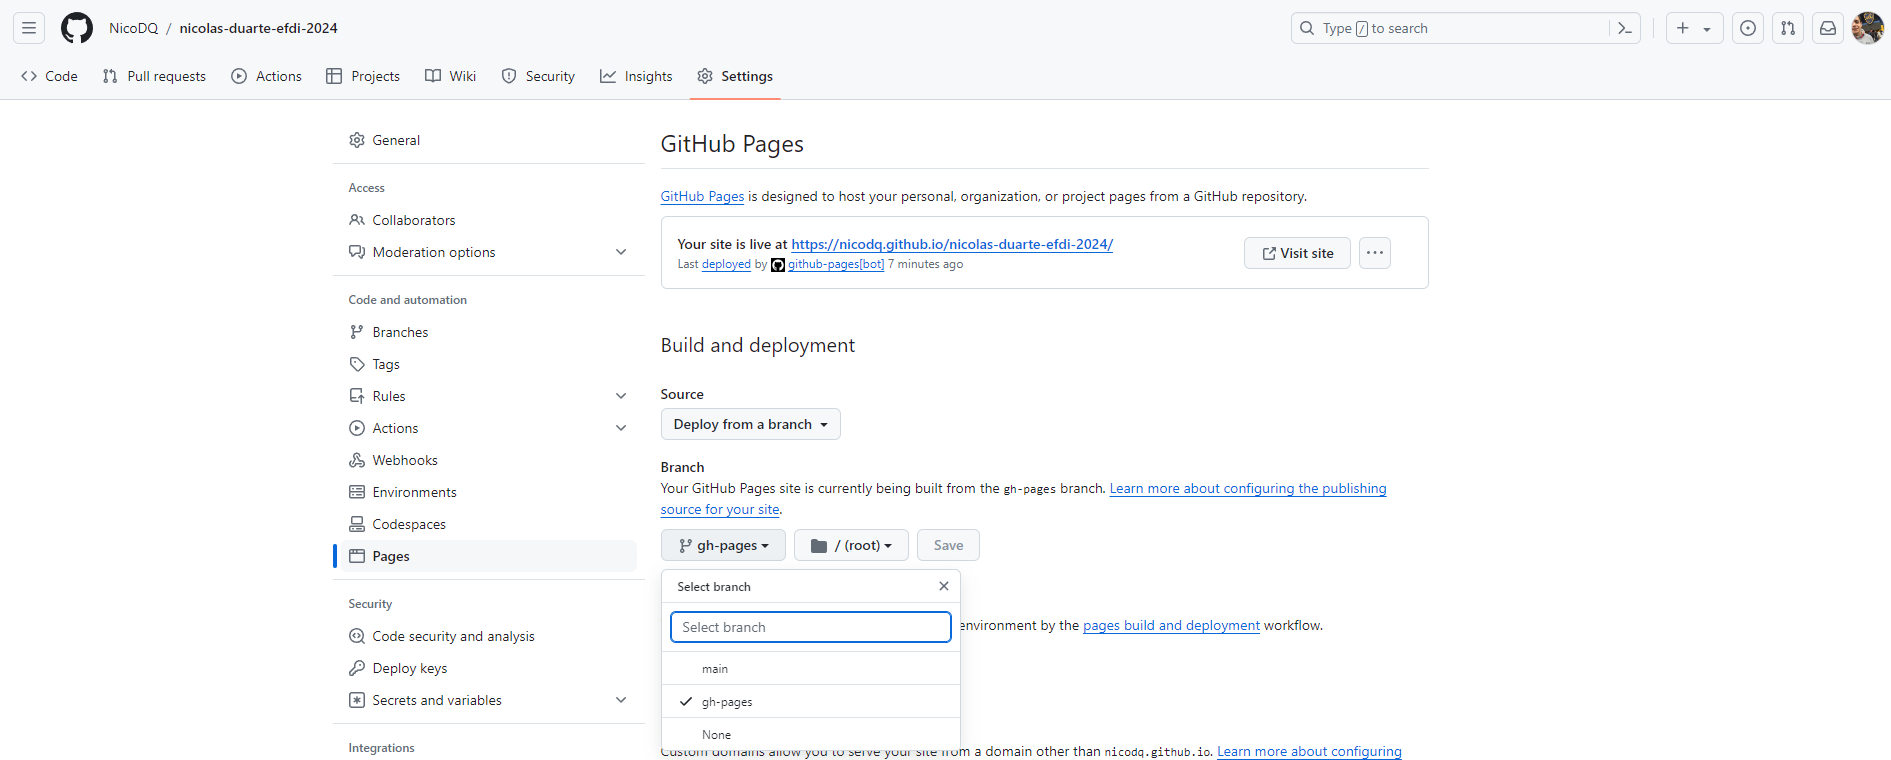Choose the gh-pages branch option
The image size is (1891, 760).
[811, 701]
